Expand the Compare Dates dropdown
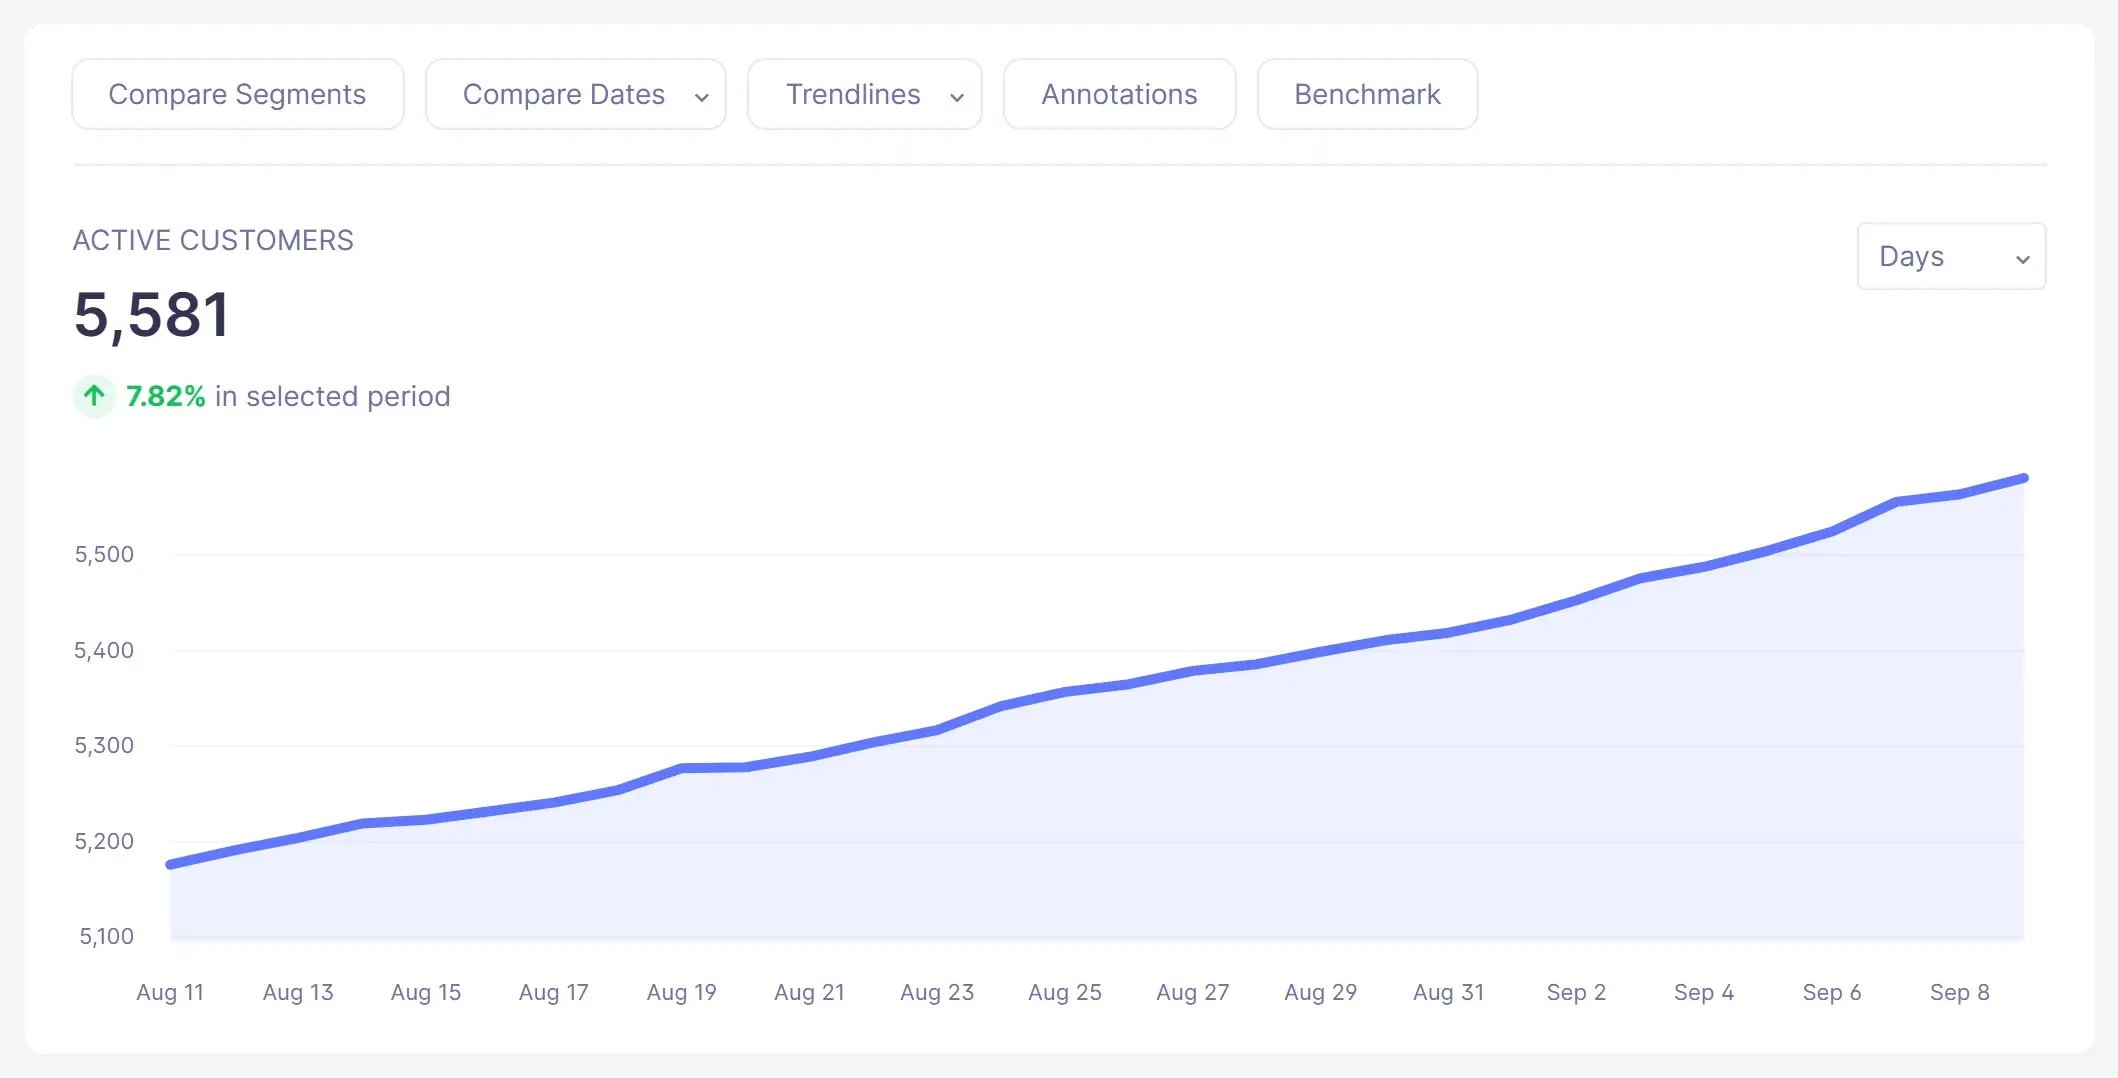The height and width of the screenshot is (1078, 2118). click(576, 94)
